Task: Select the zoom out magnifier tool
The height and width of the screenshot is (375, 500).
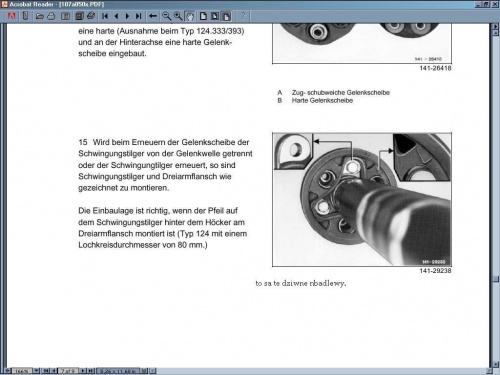Action: (x=166, y=16)
